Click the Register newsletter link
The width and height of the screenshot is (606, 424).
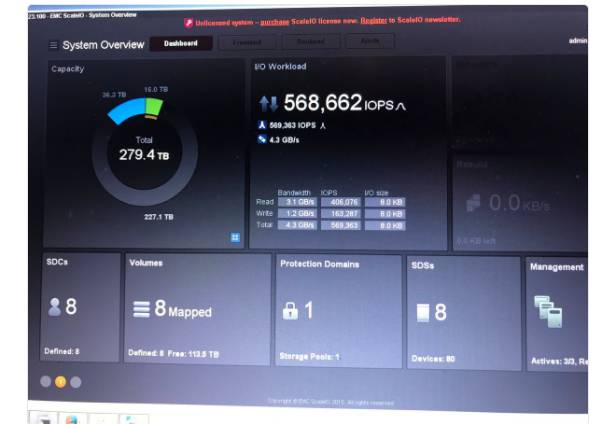[373, 20]
